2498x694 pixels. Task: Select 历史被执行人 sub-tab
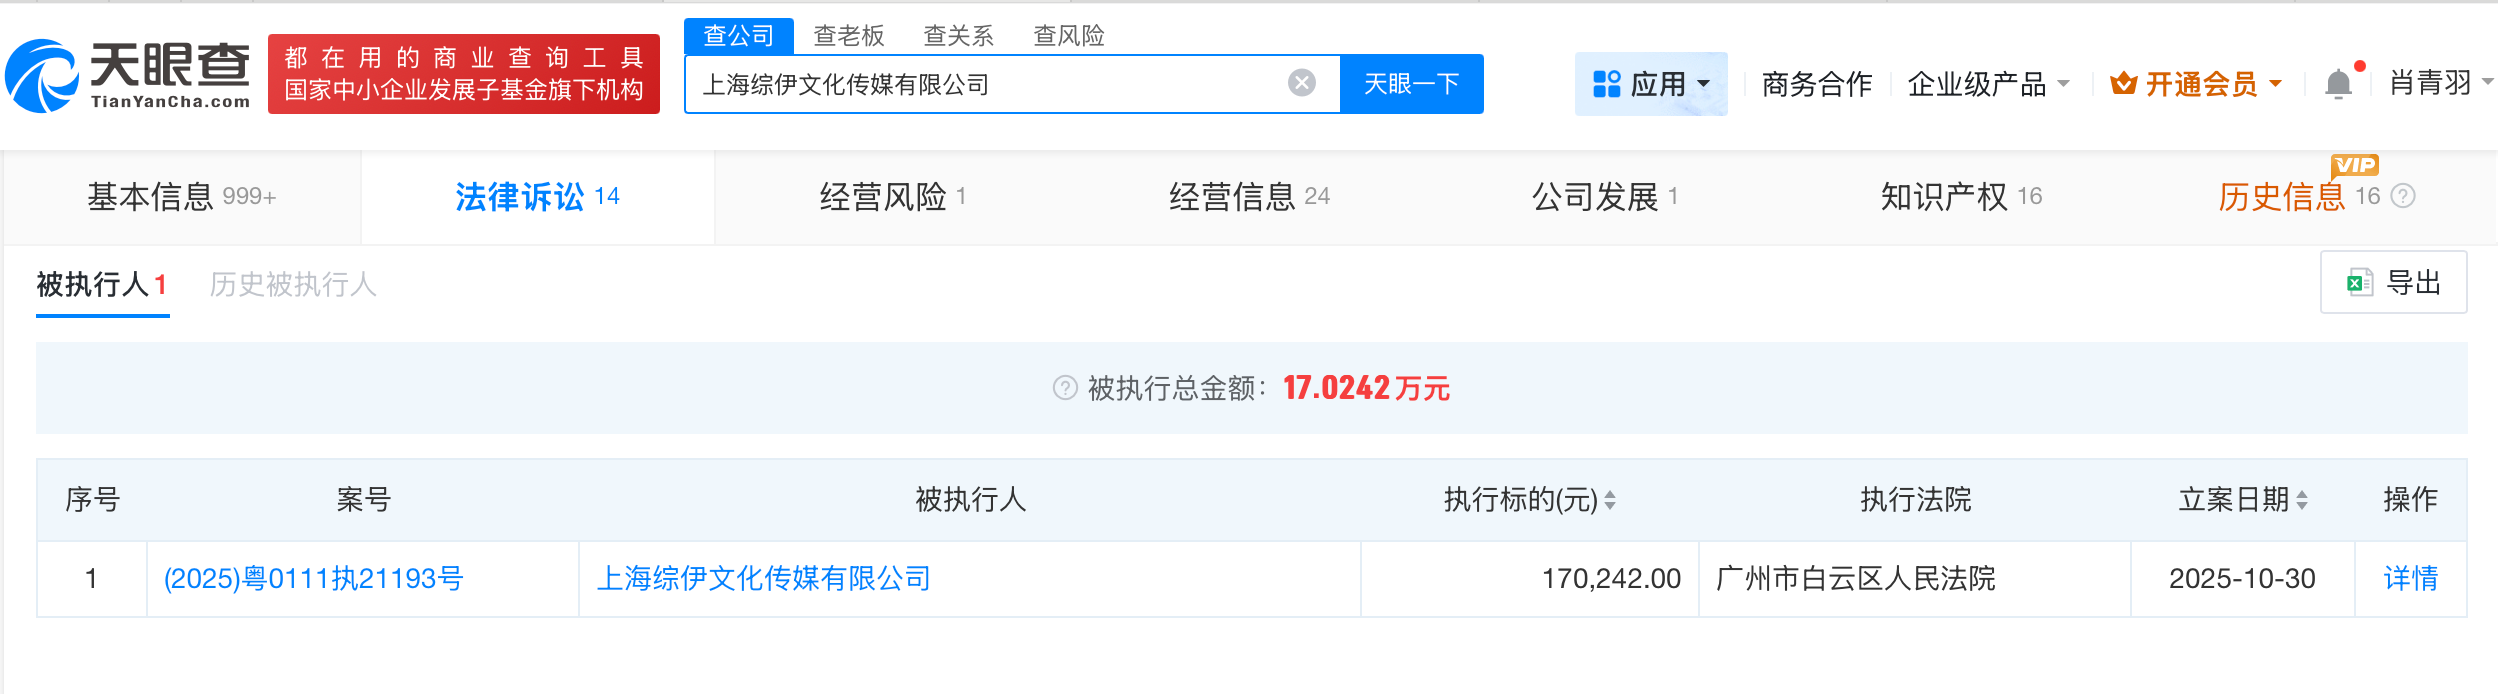click(292, 285)
